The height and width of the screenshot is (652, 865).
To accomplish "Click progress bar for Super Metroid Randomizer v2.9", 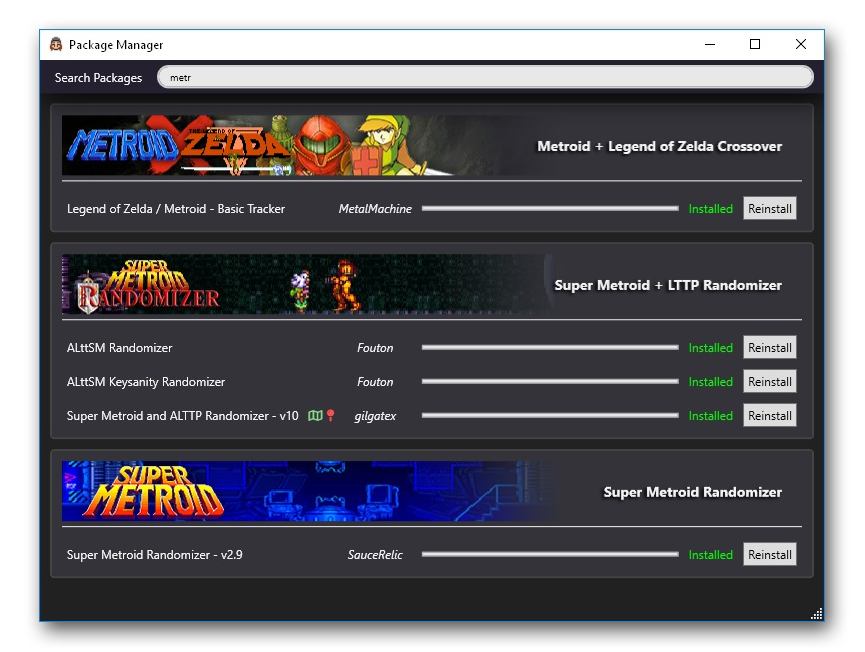I will (550, 554).
